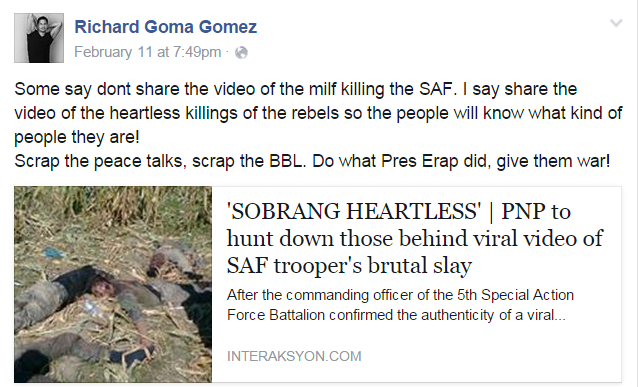
Task: Click 'After the commanding officer' description line
Action: click(400, 295)
